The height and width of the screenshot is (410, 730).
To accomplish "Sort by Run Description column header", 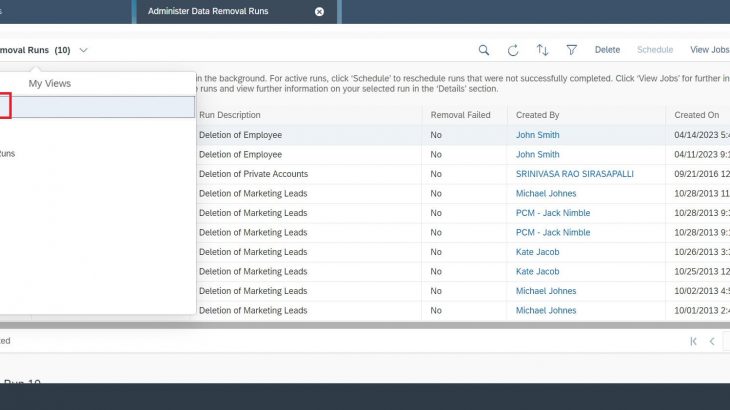I will click(230, 115).
